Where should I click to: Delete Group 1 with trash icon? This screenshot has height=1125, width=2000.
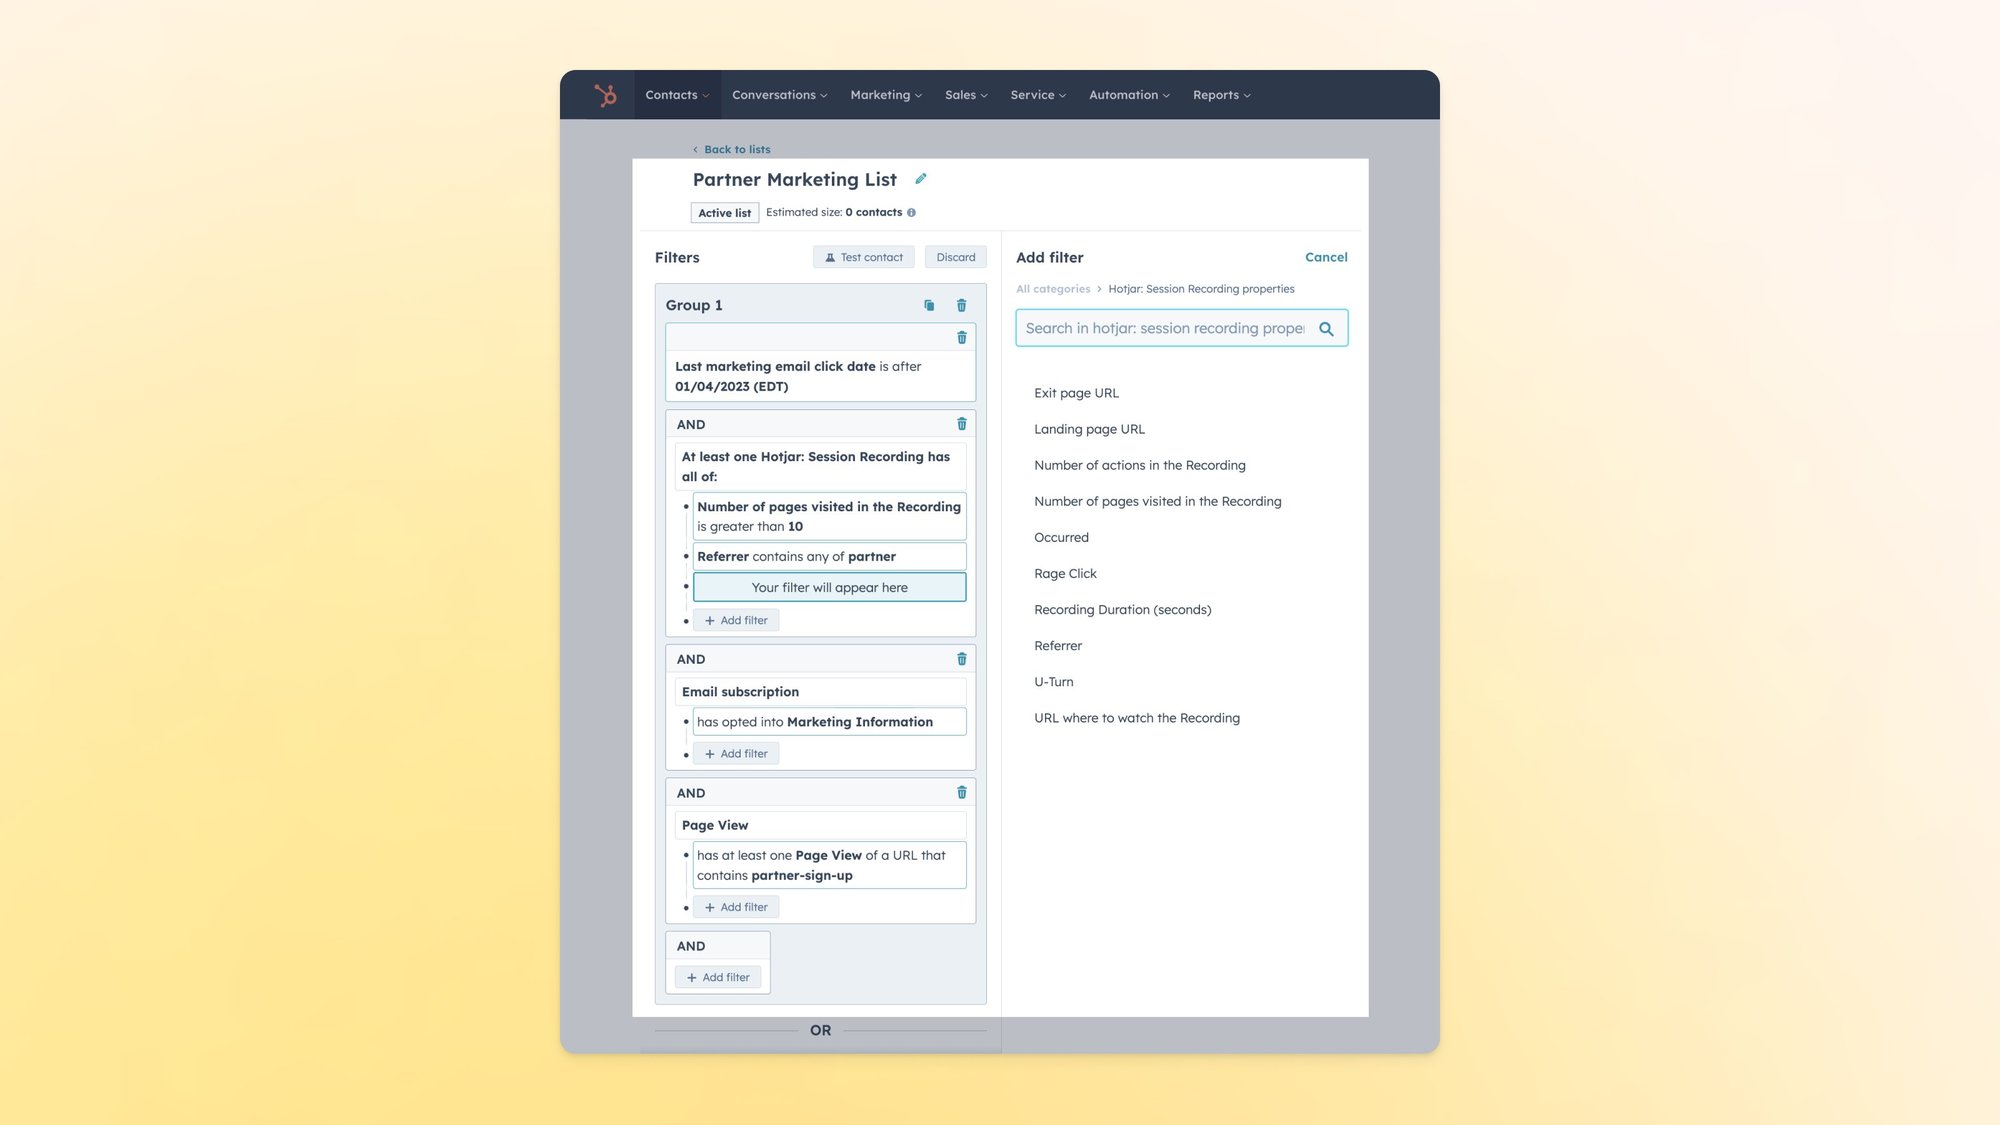click(962, 306)
